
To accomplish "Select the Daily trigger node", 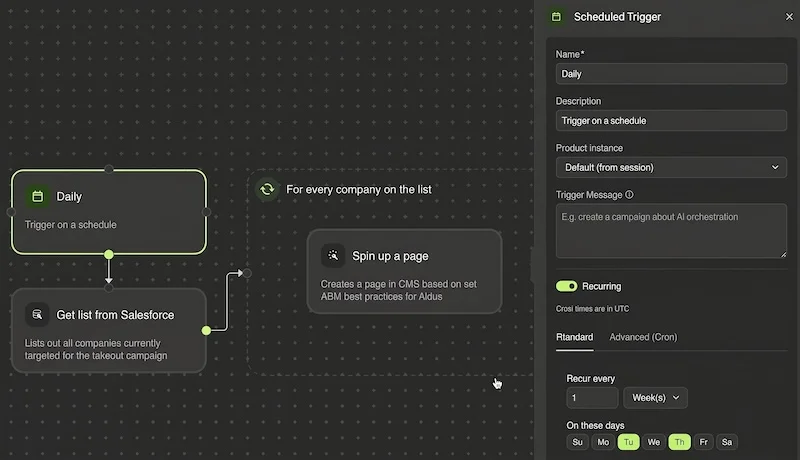I will click(x=109, y=212).
